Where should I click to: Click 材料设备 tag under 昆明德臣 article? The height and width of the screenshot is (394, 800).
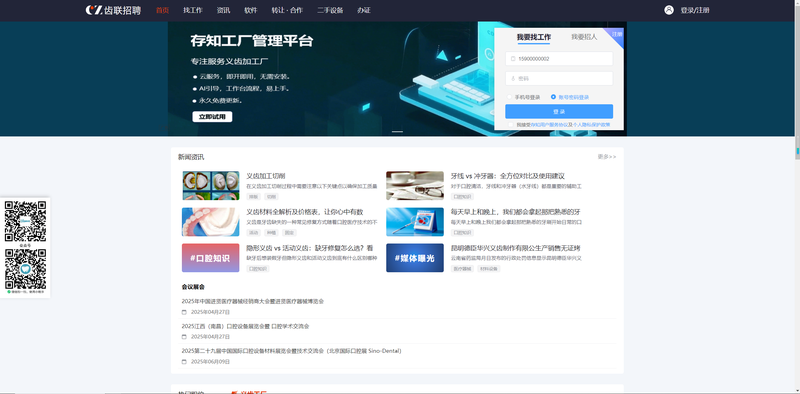coord(489,269)
